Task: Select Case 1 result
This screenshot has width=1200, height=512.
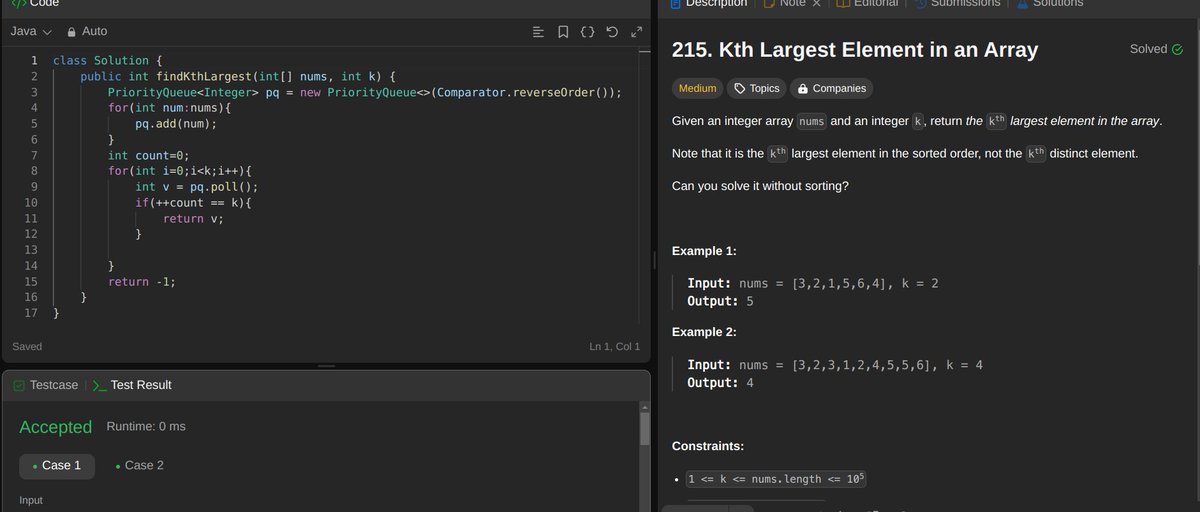Action: pos(57,466)
